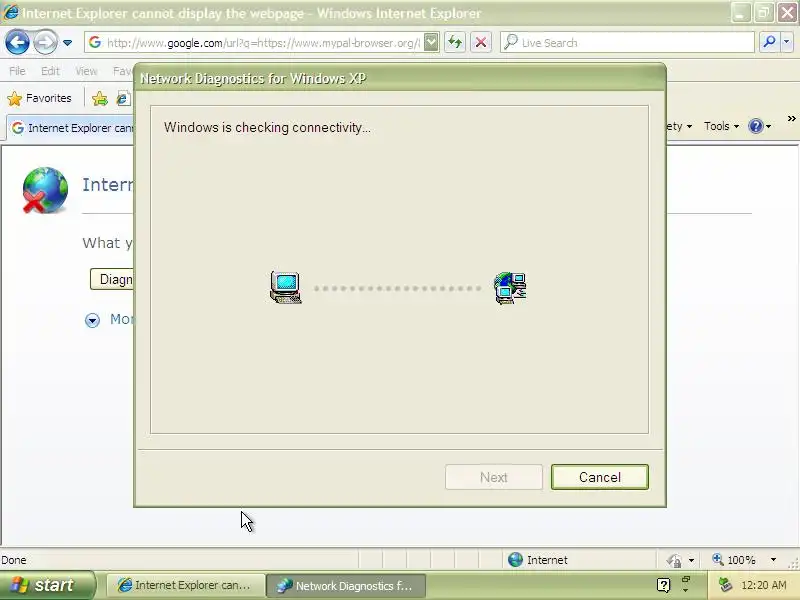Click the Google favicon in address bar

95,43
